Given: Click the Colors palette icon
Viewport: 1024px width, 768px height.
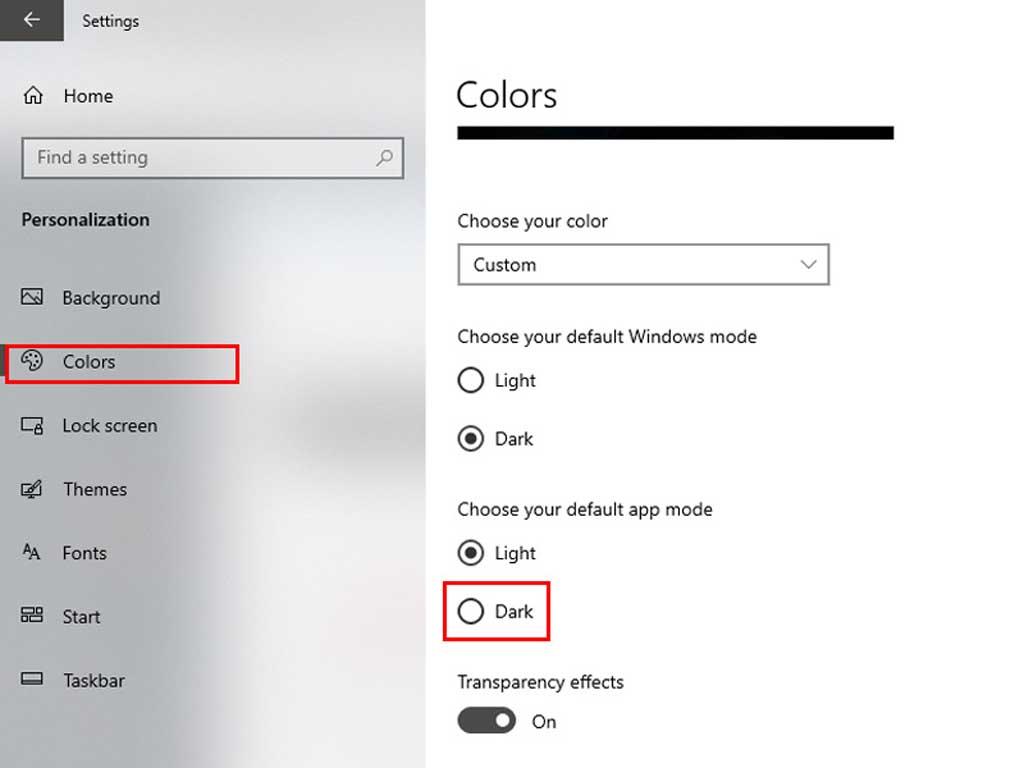Looking at the screenshot, I should [x=32, y=362].
